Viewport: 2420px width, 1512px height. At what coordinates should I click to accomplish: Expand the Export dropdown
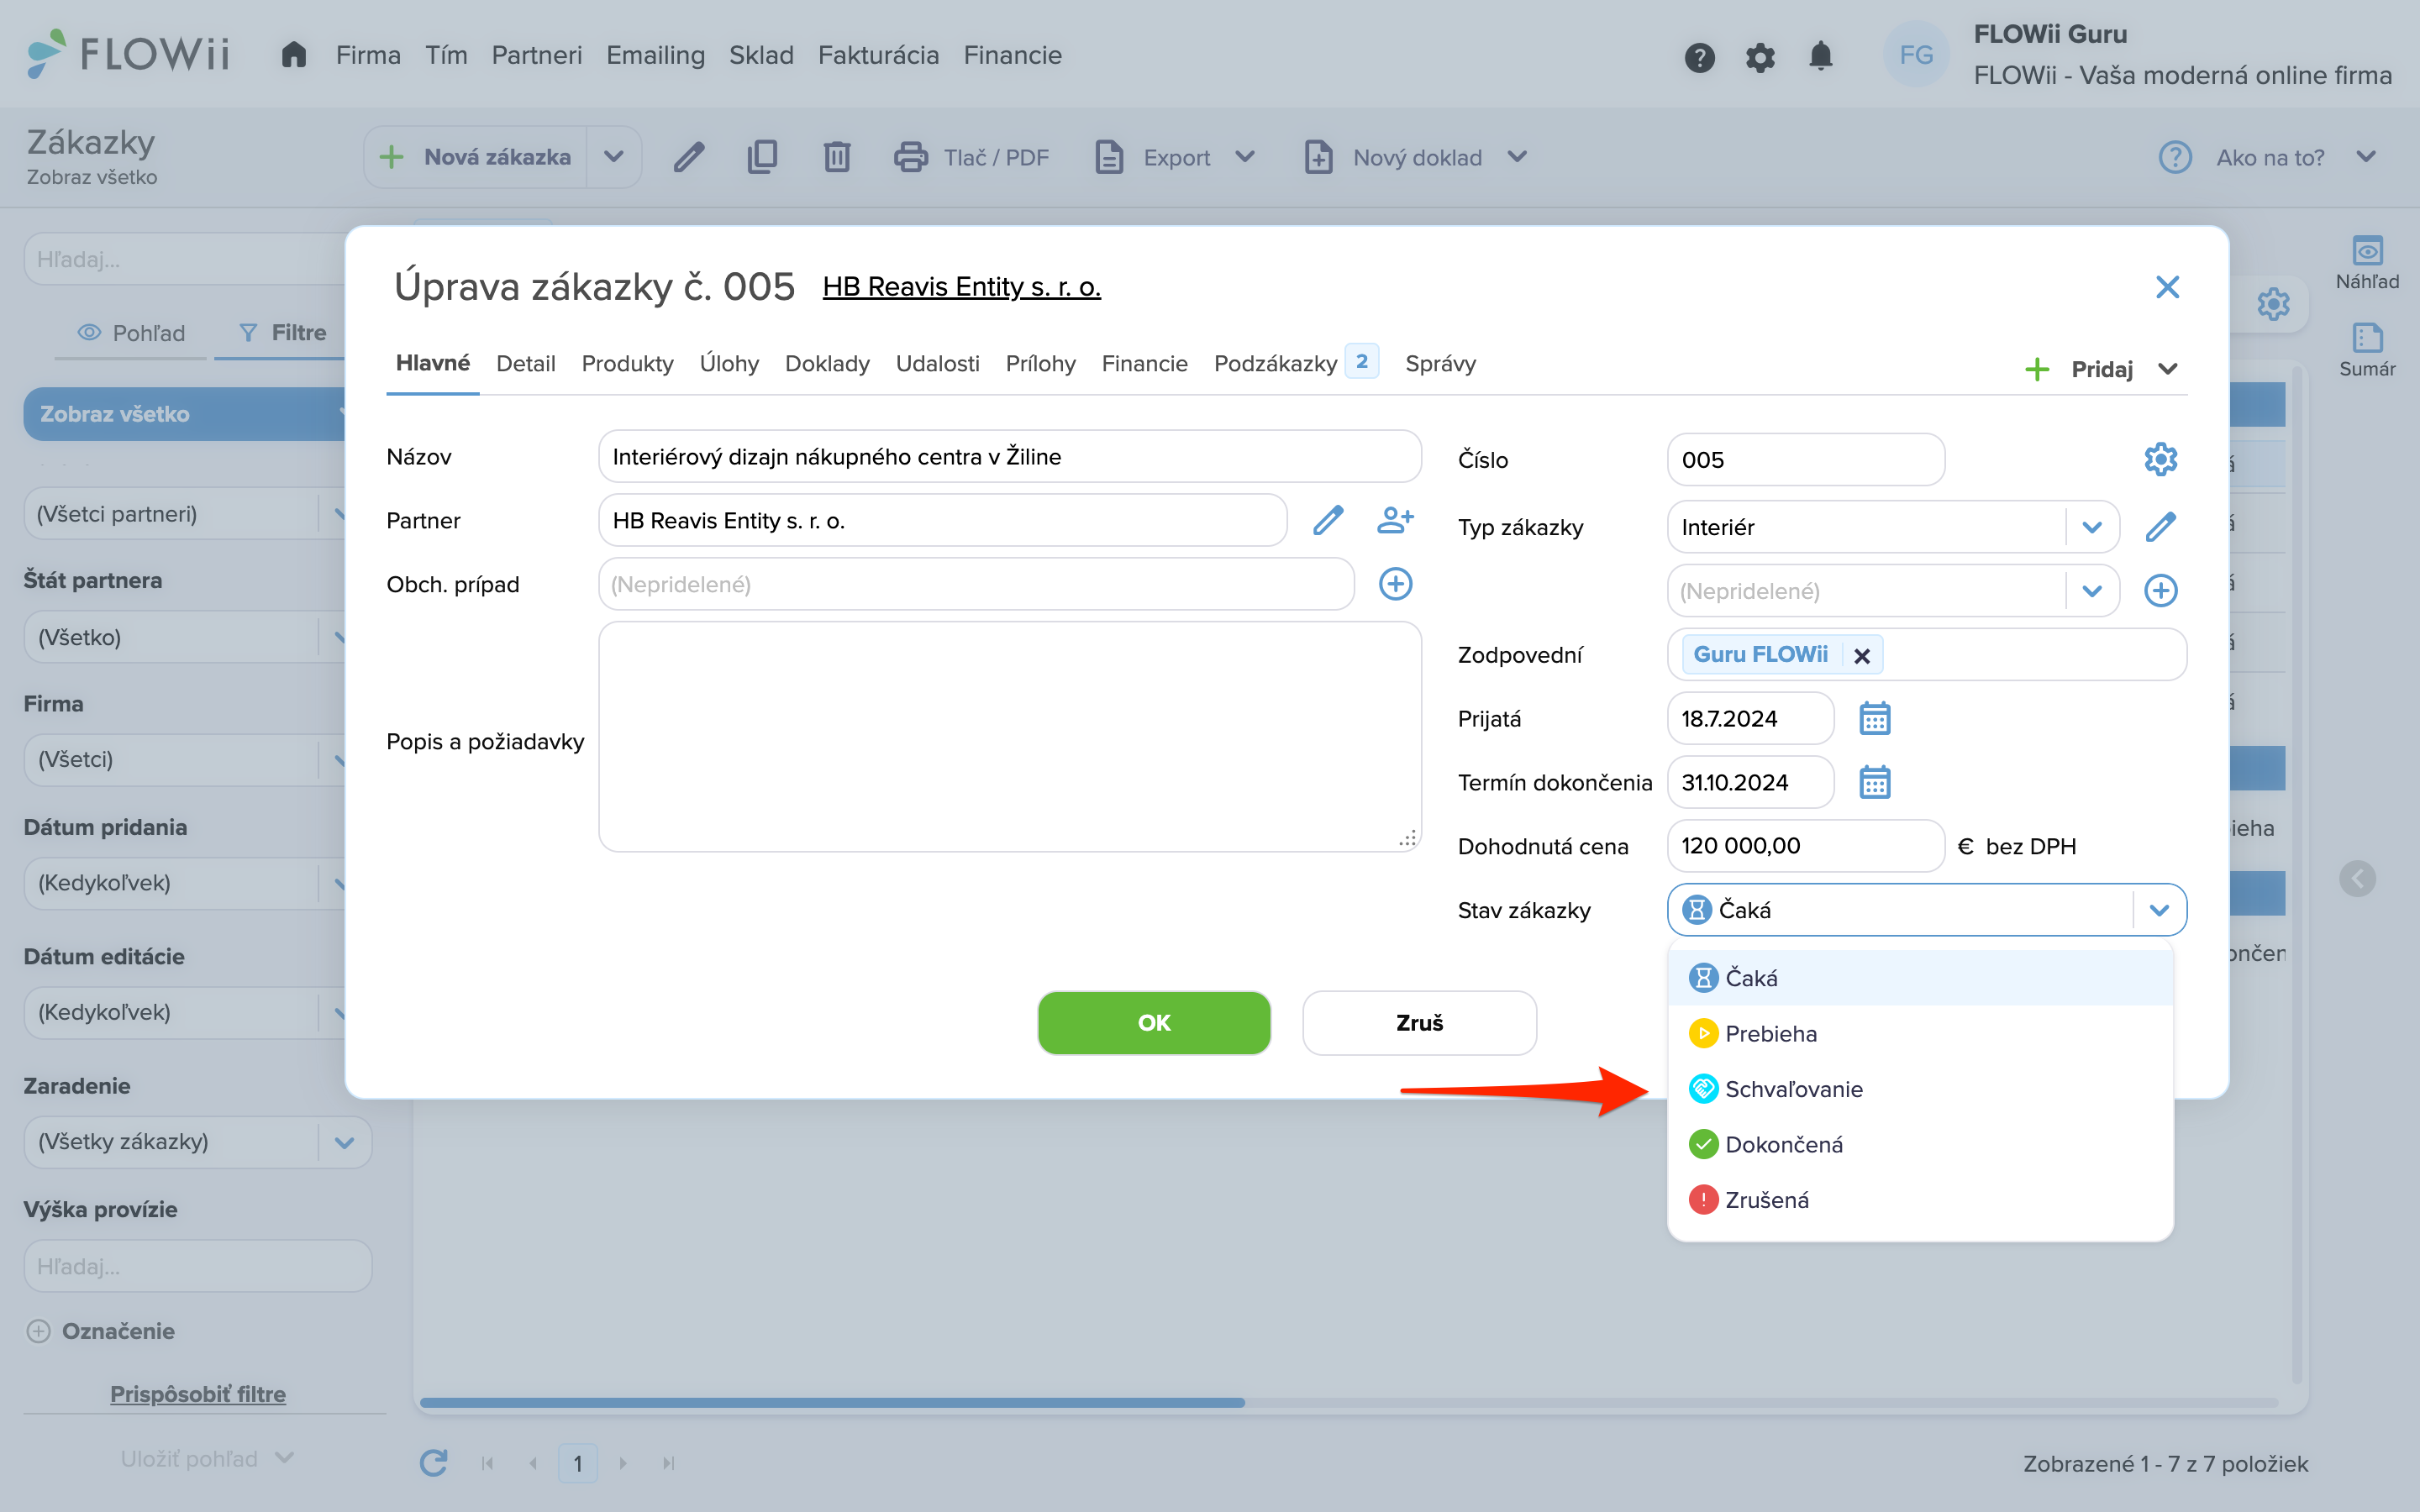[x=1246, y=157]
